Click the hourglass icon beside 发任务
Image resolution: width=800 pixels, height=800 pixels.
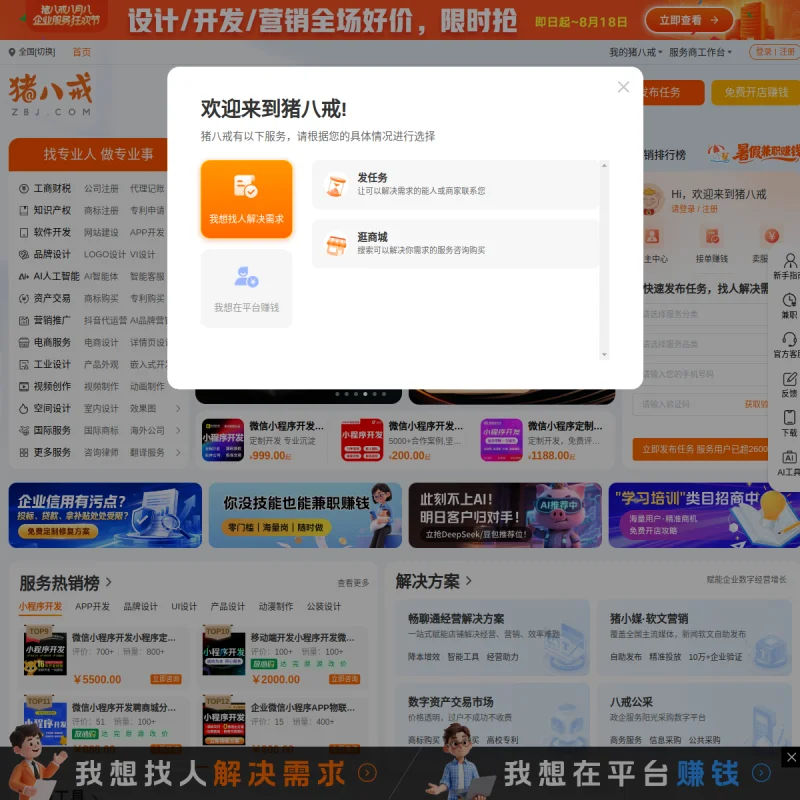(x=336, y=185)
